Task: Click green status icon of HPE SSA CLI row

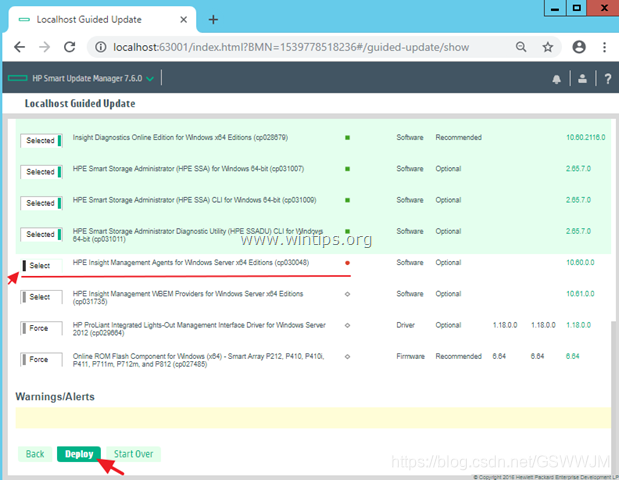Action: (347, 200)
